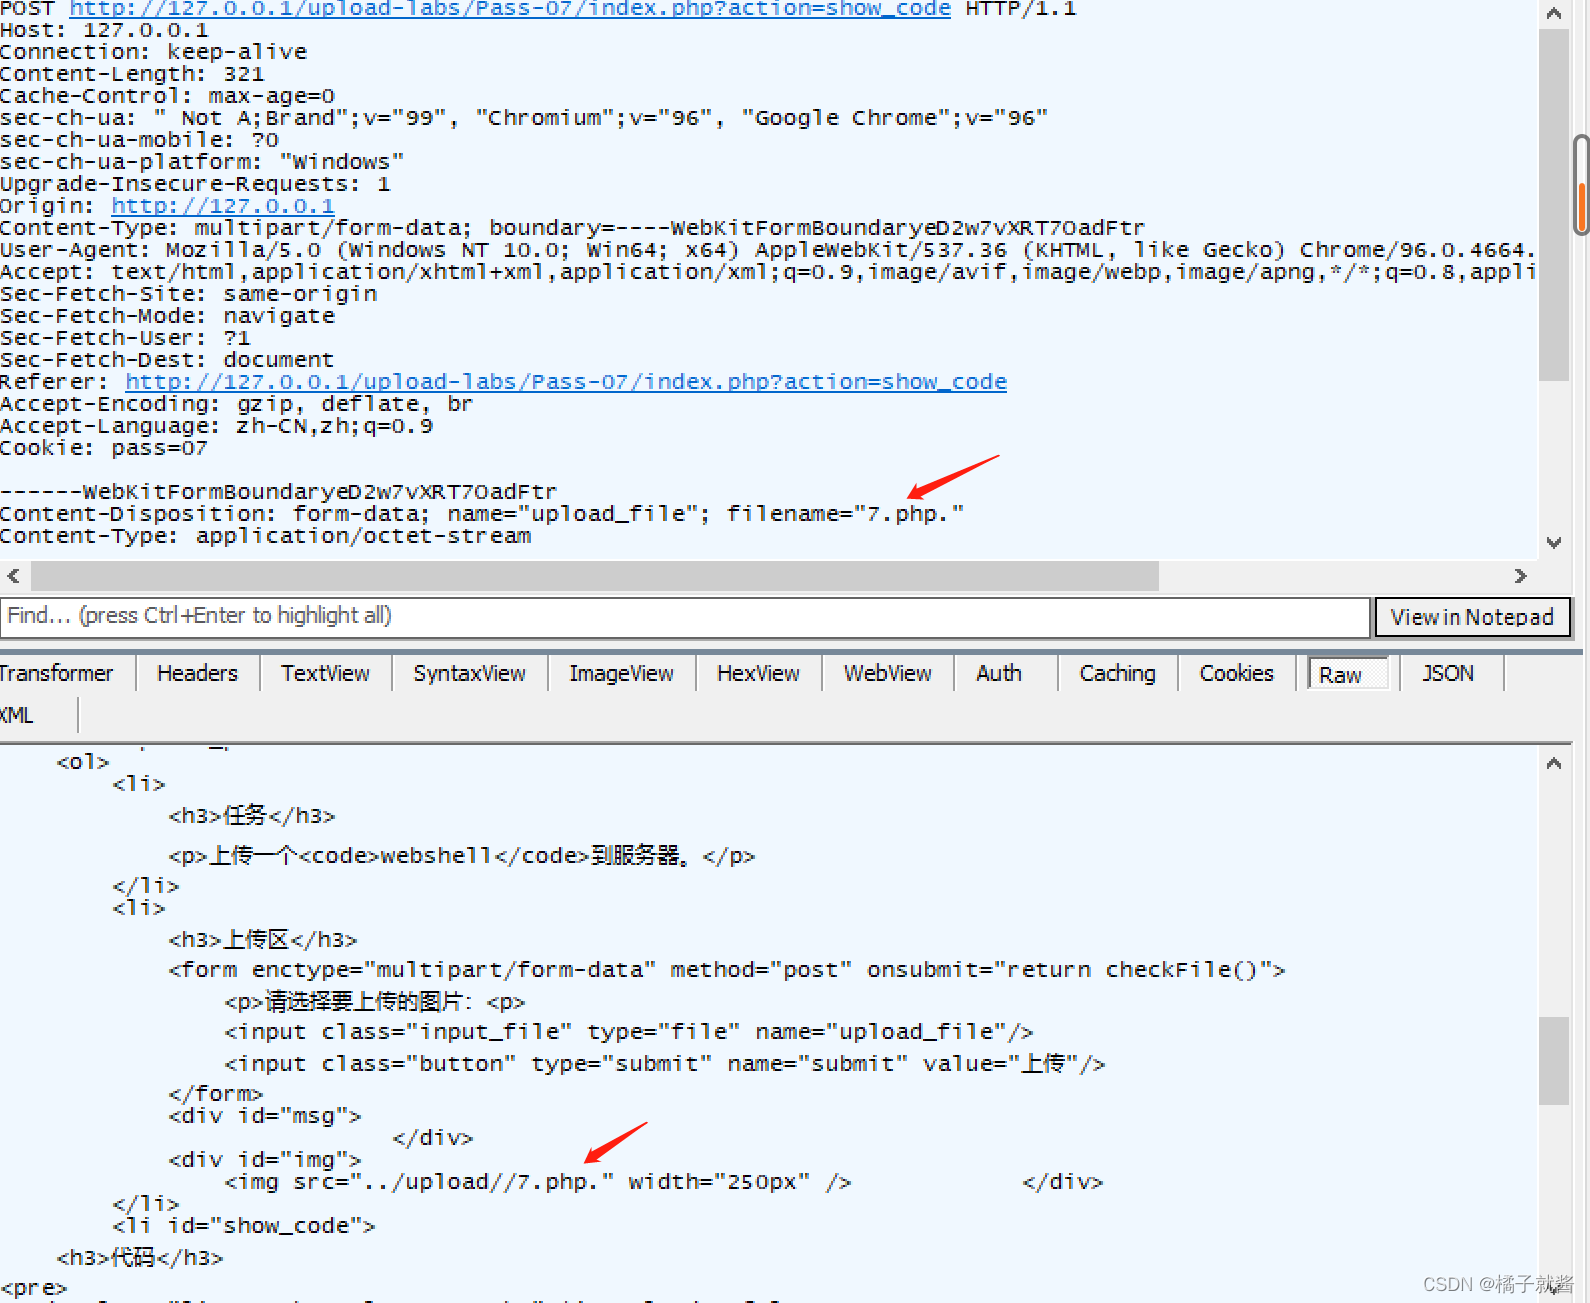Image resolution: width=1590 pixels, height=1303 pixels.
Task: Click the View in Notepad button
Action: click(x=1472, y=617)
